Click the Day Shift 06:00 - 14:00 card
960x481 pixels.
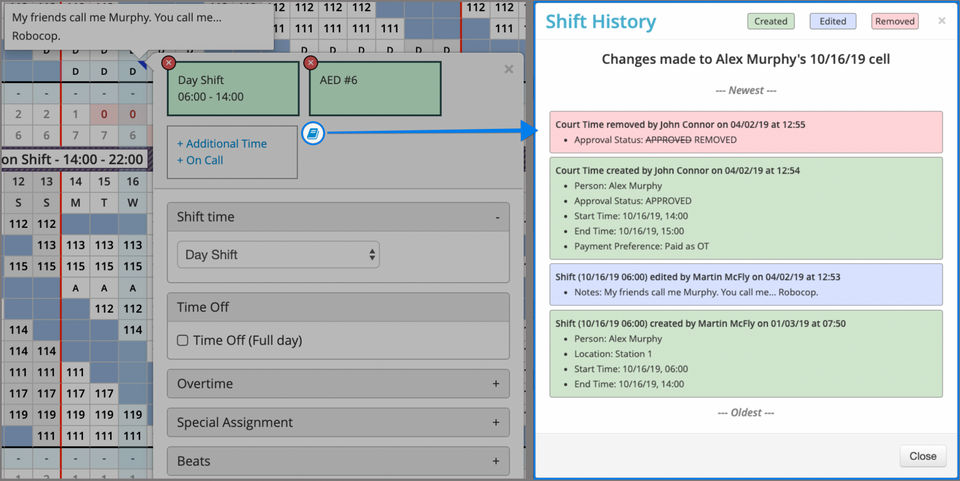[233, 88]
